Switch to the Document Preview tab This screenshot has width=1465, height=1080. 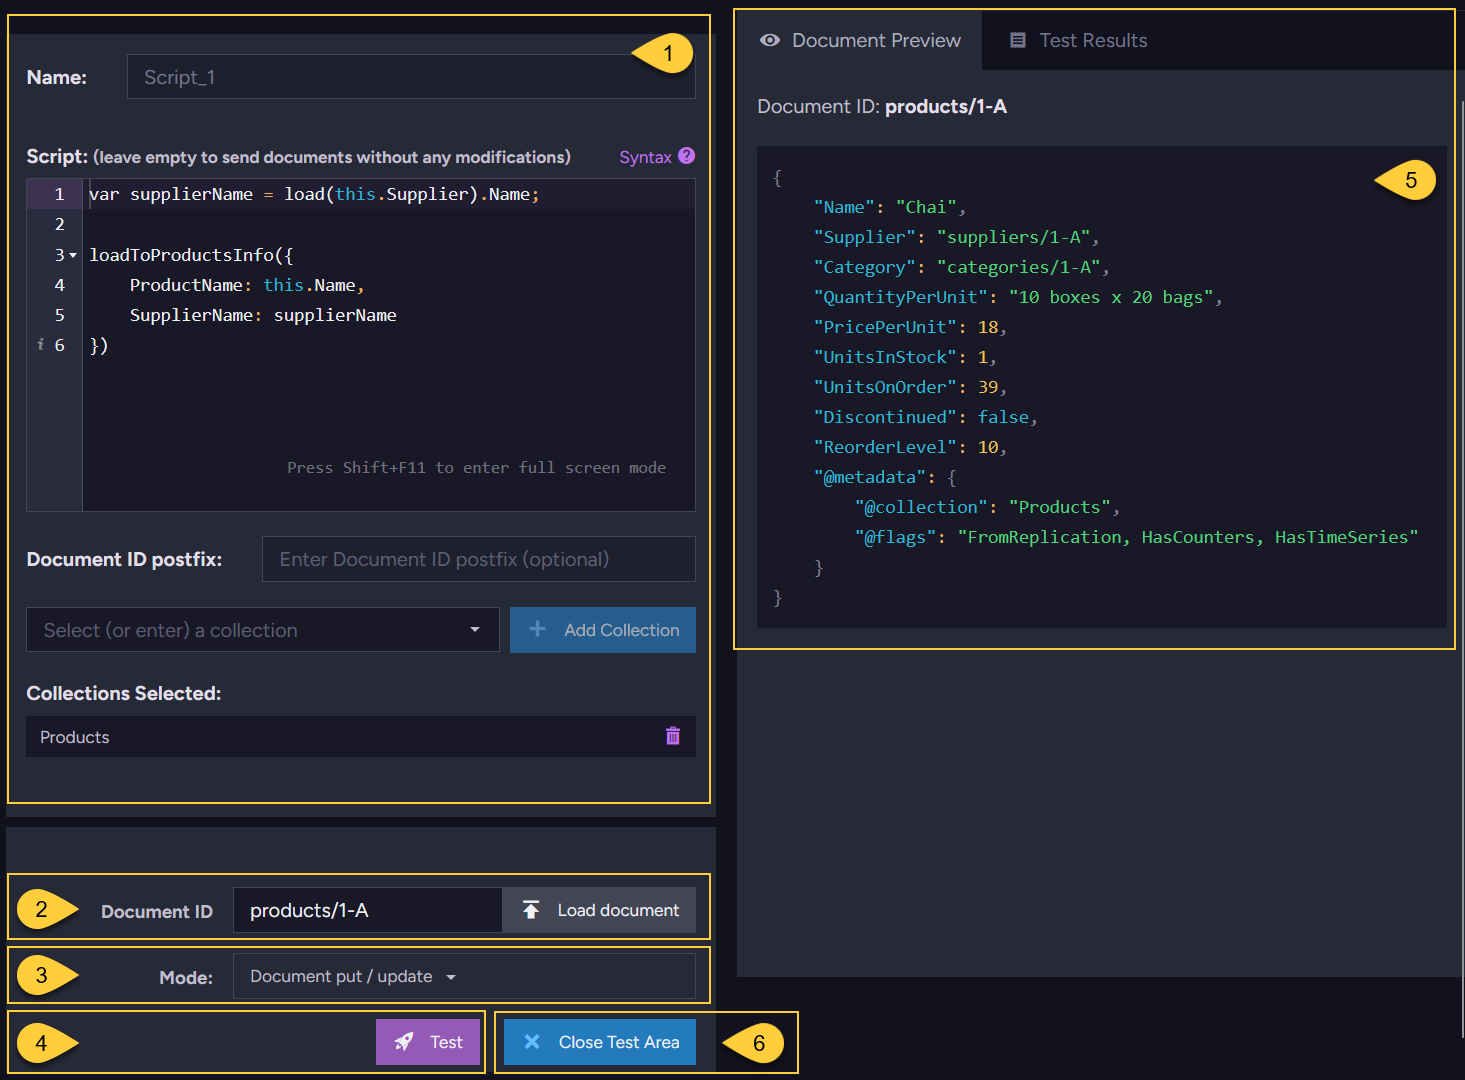coord(860,40)
